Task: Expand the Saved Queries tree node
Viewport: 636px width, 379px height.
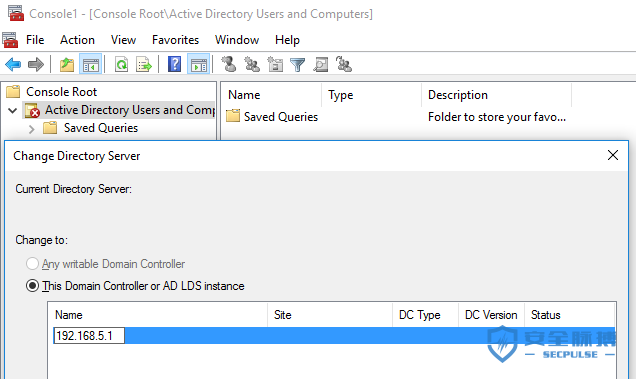Action: pos(32,129)
